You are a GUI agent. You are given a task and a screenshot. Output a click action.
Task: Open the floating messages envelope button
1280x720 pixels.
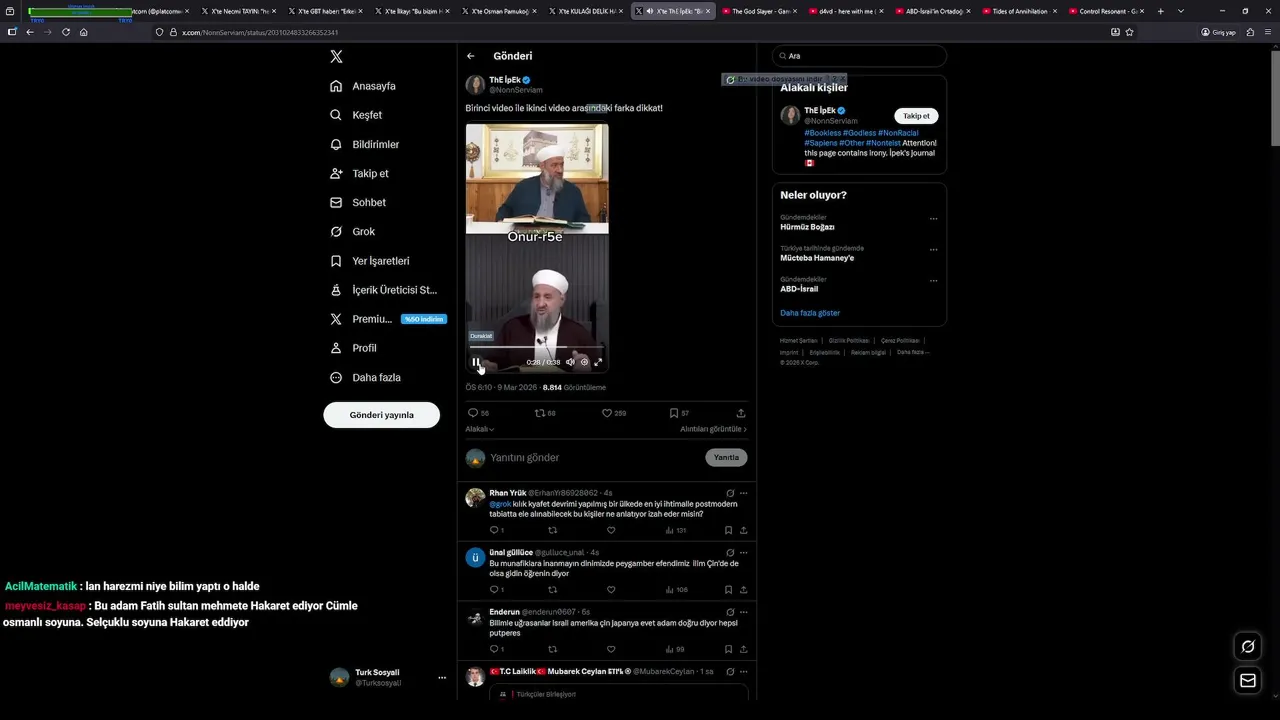1248,681
